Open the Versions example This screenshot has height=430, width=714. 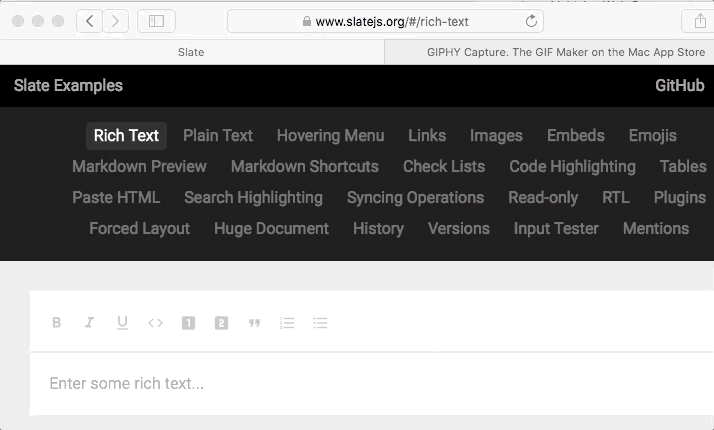[459, 228]
